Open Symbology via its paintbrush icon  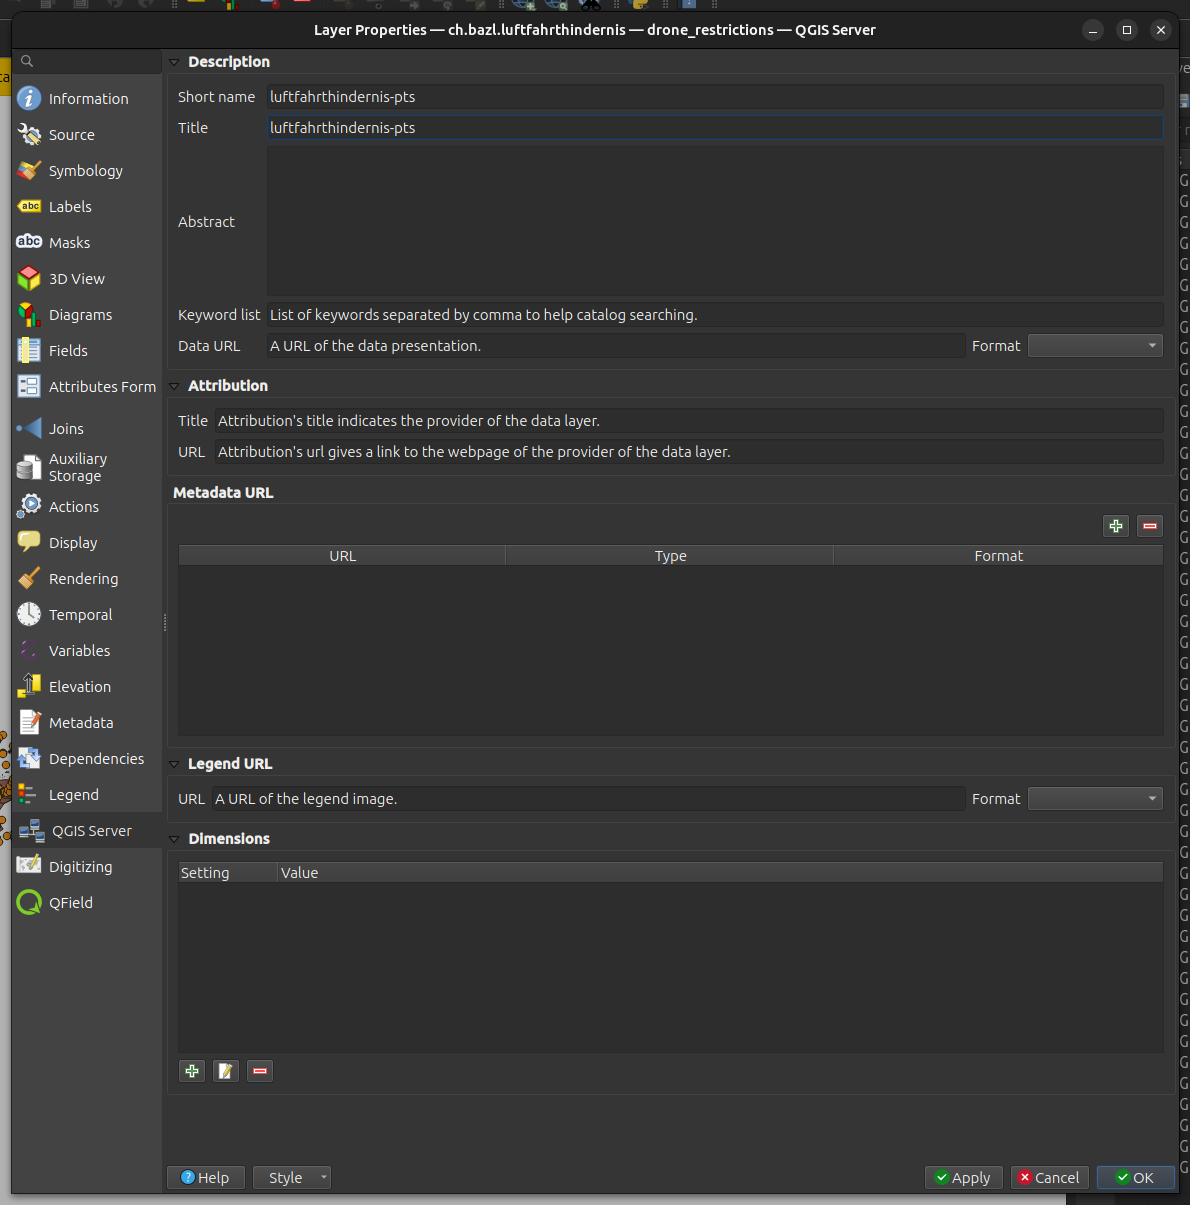pyautogui.click(x=29, y=170)
